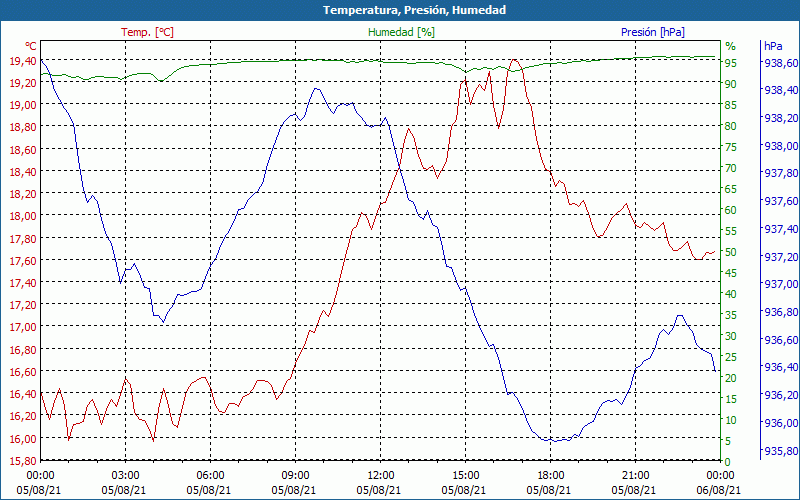The width and height of the screenshot is (800, 500).
Task: Select the blue "Presión [hPa]" legend label
Action: [653, 32]
